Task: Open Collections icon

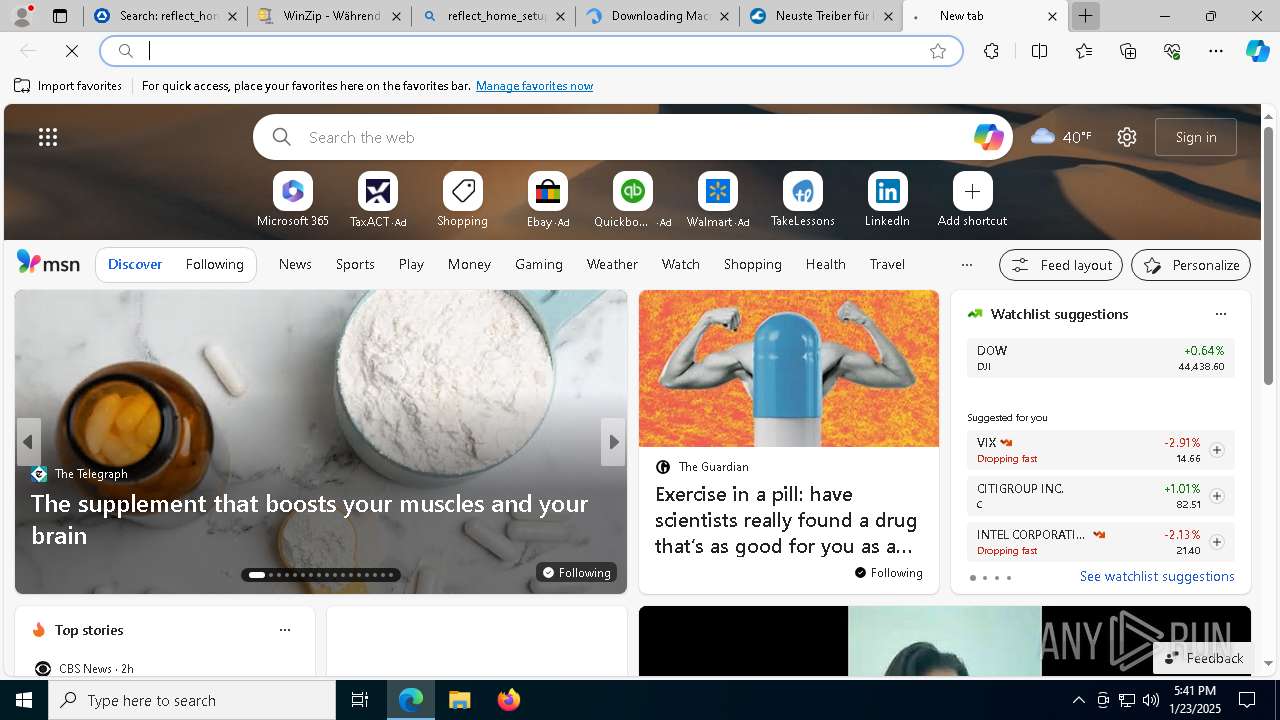Action: click(x=1128, y=51)
